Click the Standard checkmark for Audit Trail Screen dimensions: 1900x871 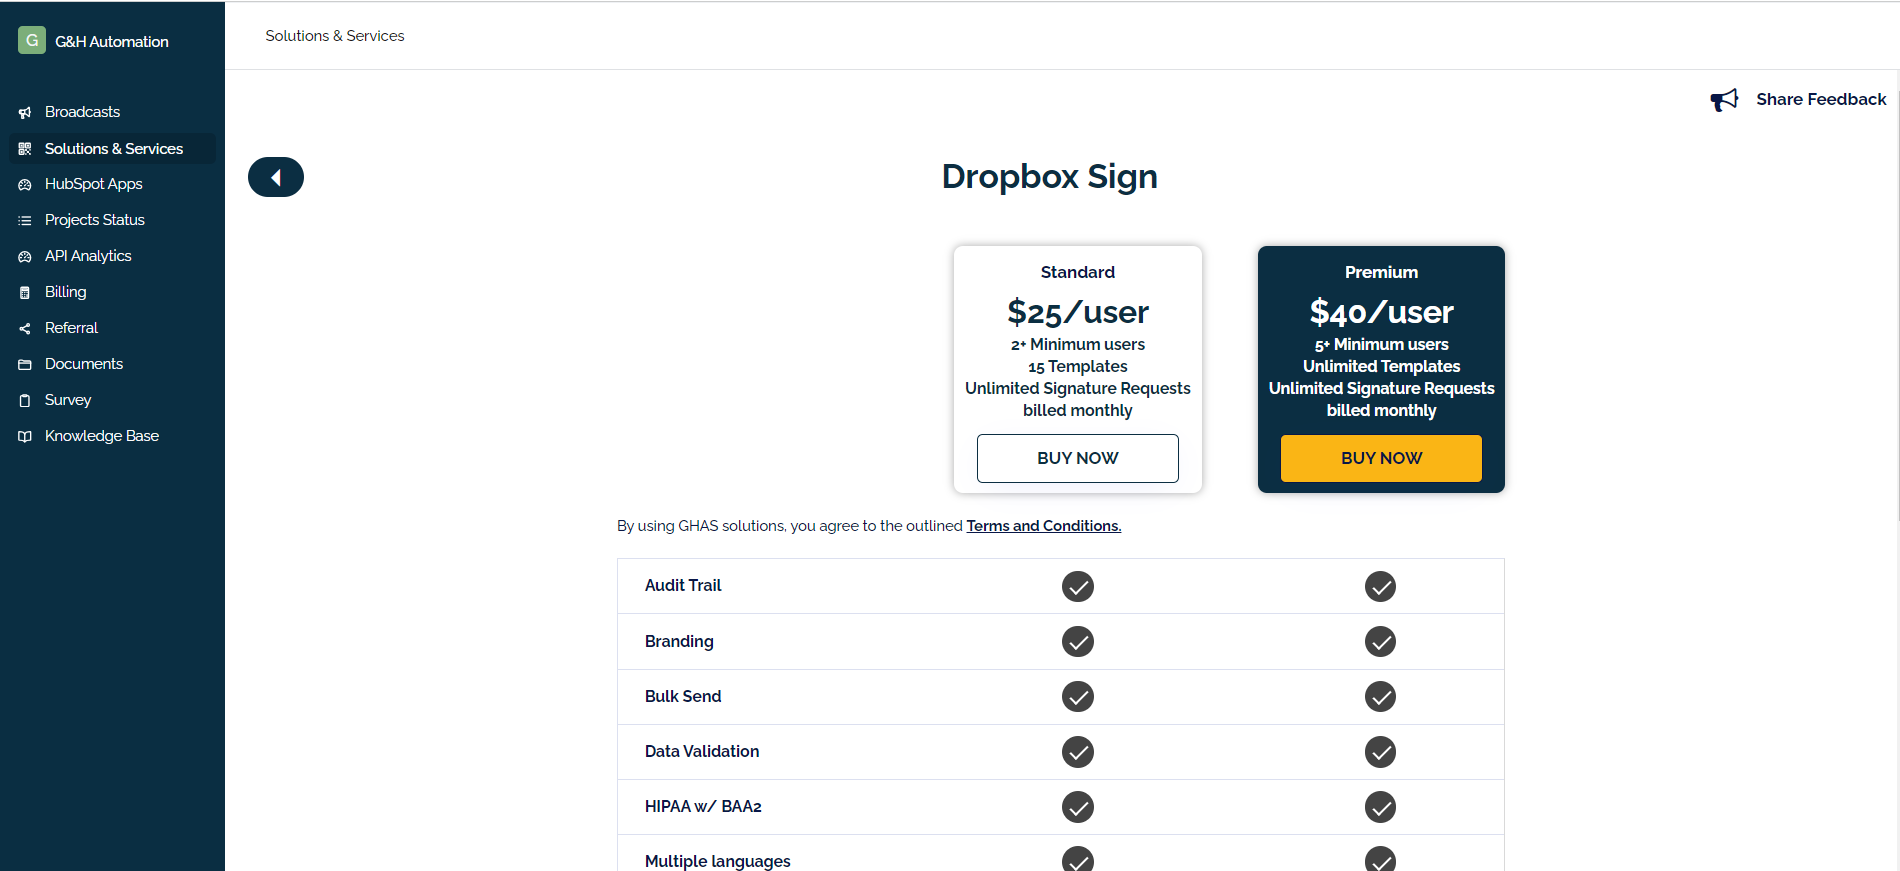tap(1077, 586)
